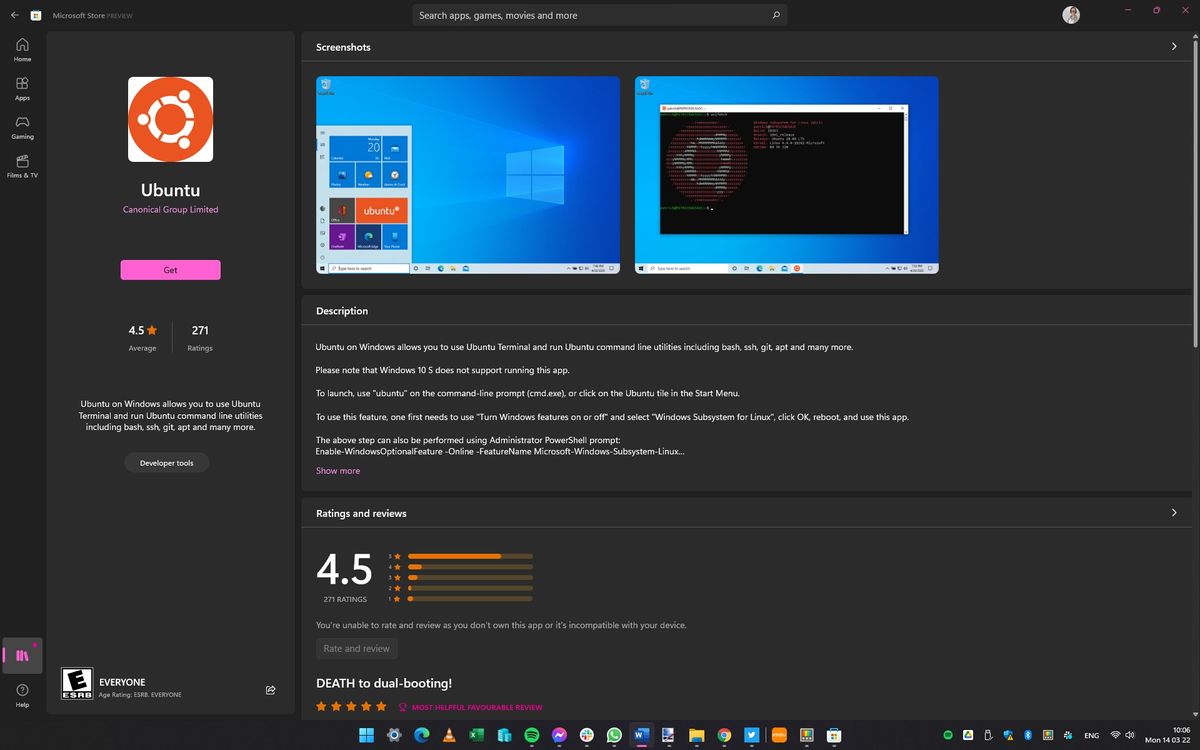Expand the Screenshots section with its chevron

(1174, 46)
